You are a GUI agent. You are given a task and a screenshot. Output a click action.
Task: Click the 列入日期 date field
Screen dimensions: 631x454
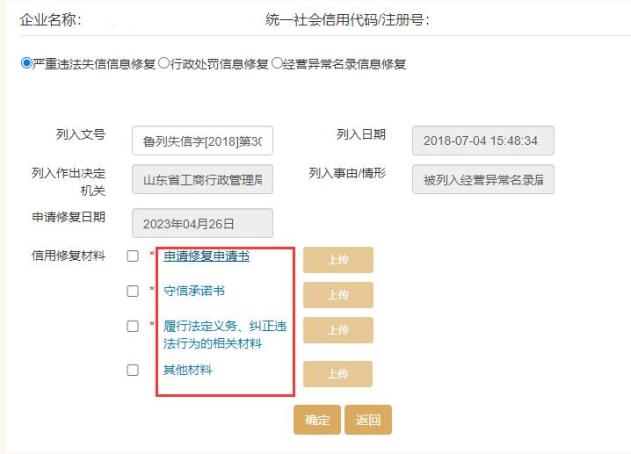[x=483, y=140]
